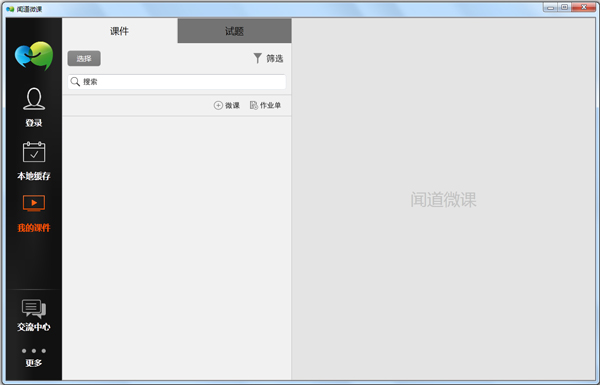Viewport: 600px width, 385px height.
Task: Focus the 搜索 search field
Action: [177, 82]
